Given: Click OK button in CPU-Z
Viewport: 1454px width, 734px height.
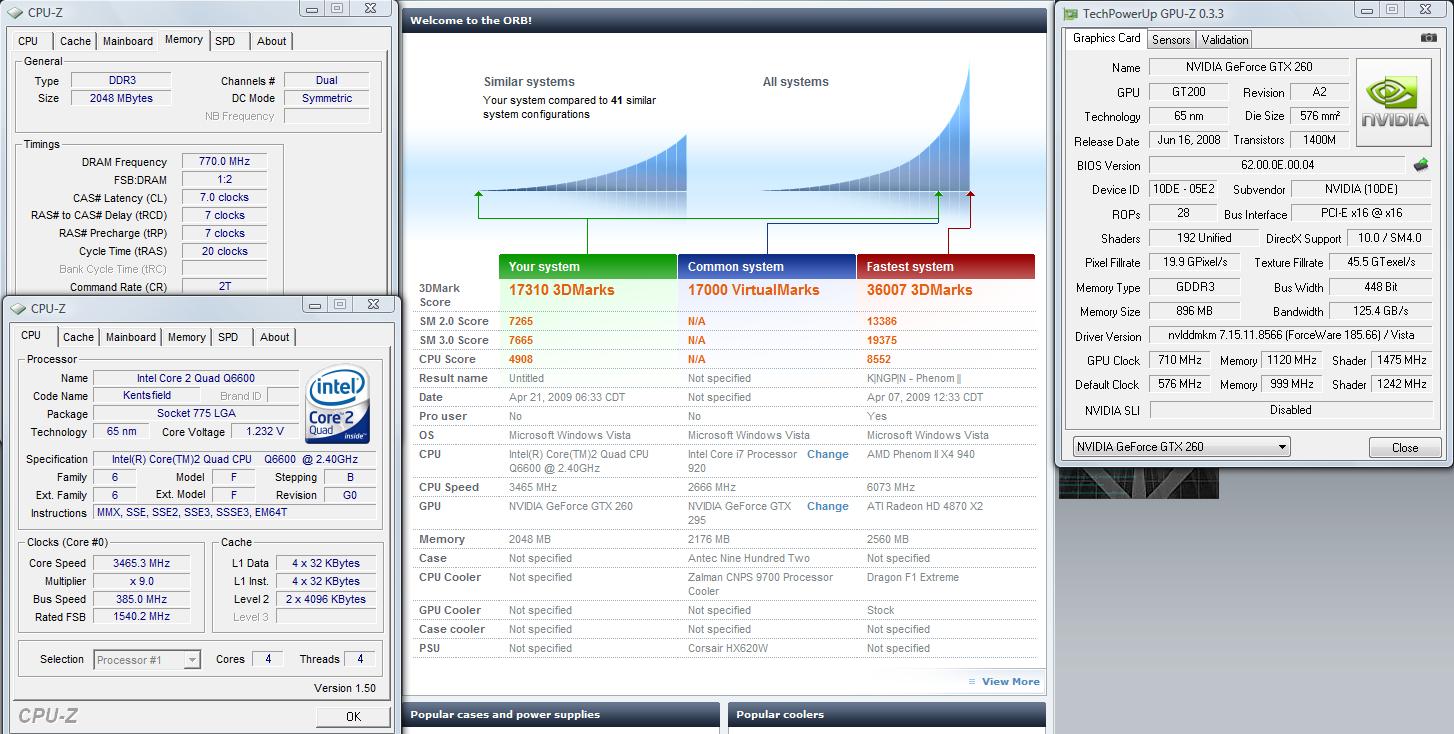Looking at the screenshot, I should [353, 716].
